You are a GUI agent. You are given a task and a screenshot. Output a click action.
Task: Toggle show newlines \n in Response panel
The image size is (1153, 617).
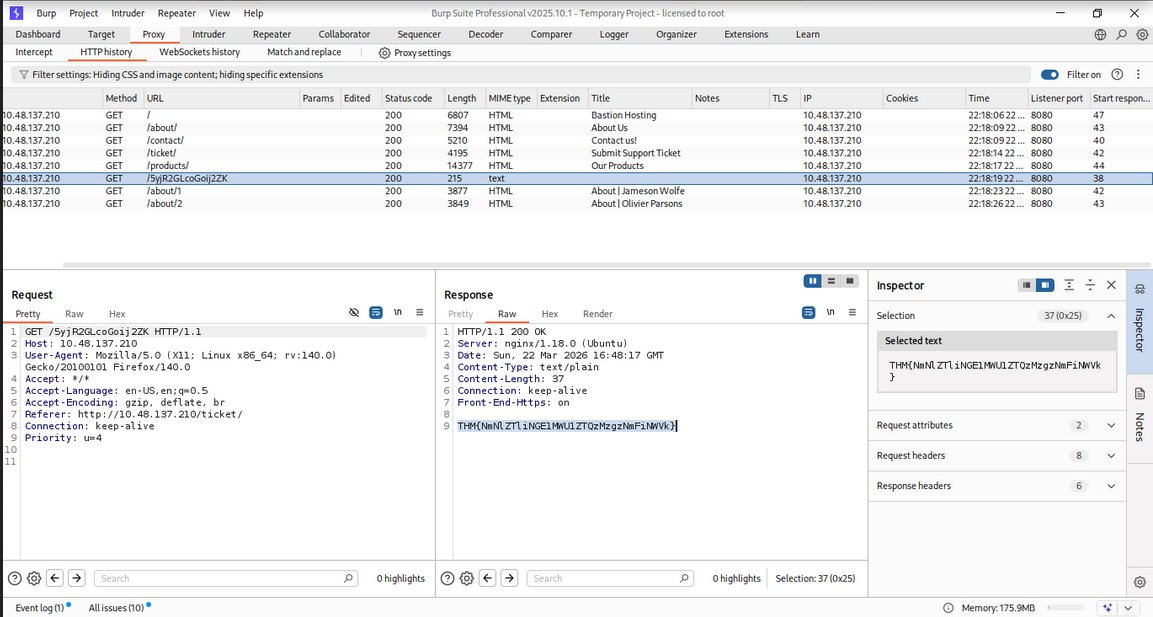830,313
